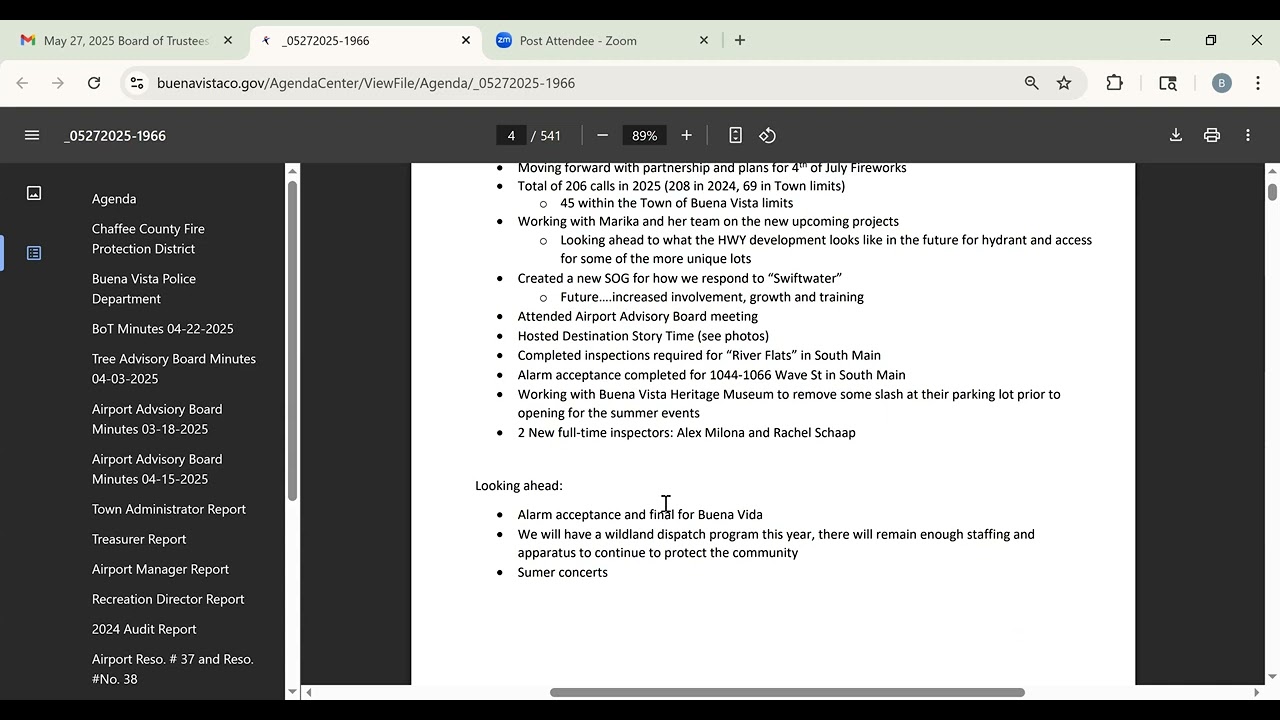Switch to Post Attendee - Zoom tab
Viewport: 1280px width, 720px height.
[x=602, y=41]
